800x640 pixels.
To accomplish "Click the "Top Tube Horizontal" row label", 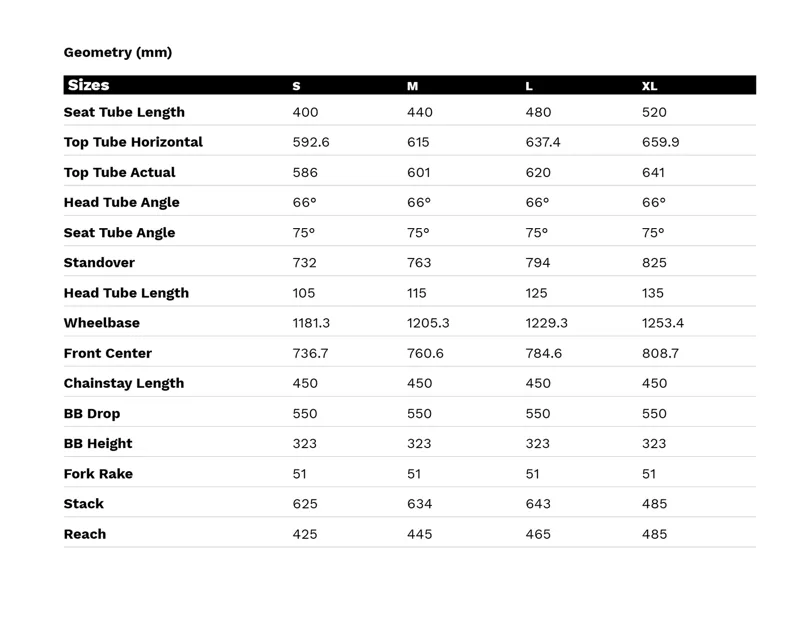I will [133, 142].
